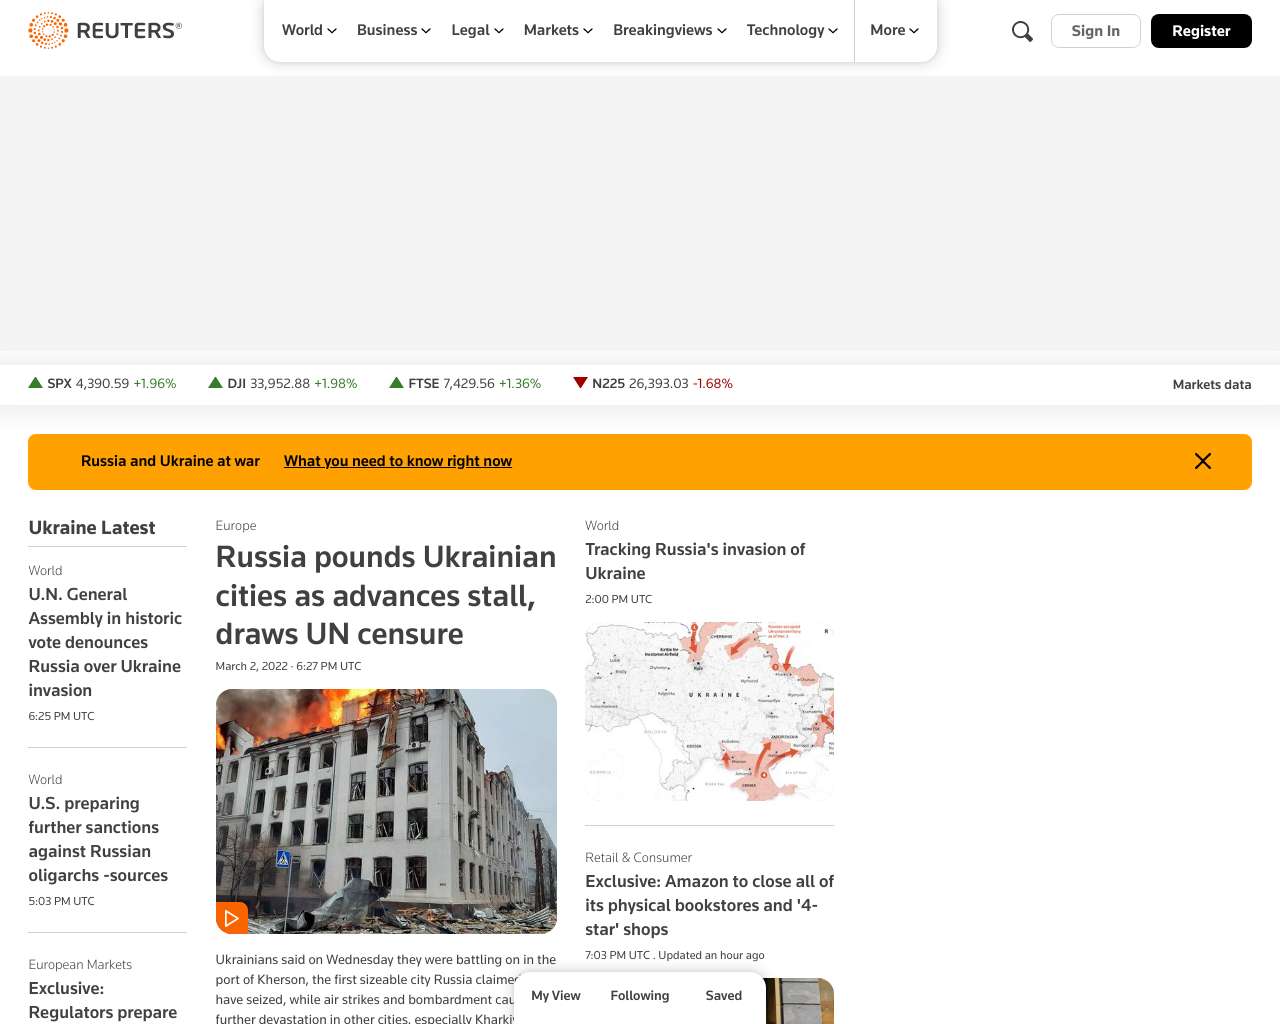
Task: Select the DJI index ticker
Action: tap(283, 384)
